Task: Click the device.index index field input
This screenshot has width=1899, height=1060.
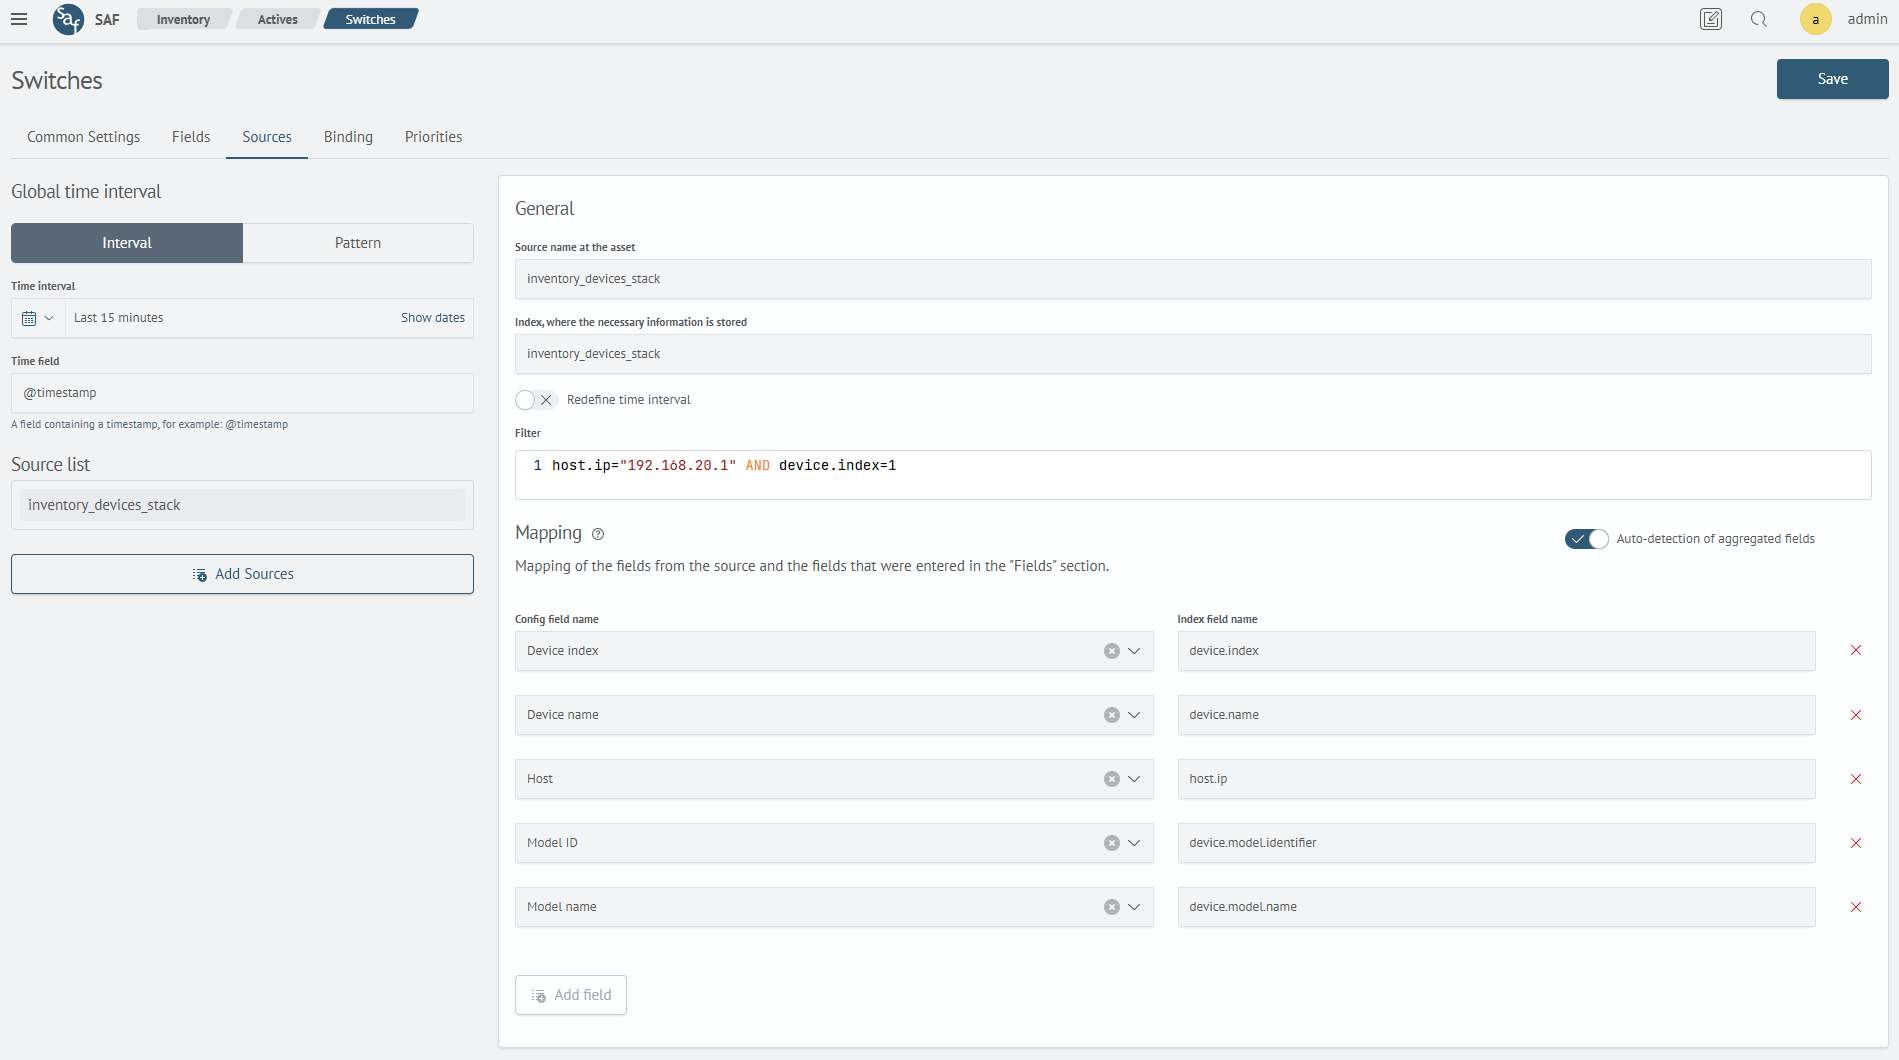Action: pyautogui.click(x=1496, y=651)
